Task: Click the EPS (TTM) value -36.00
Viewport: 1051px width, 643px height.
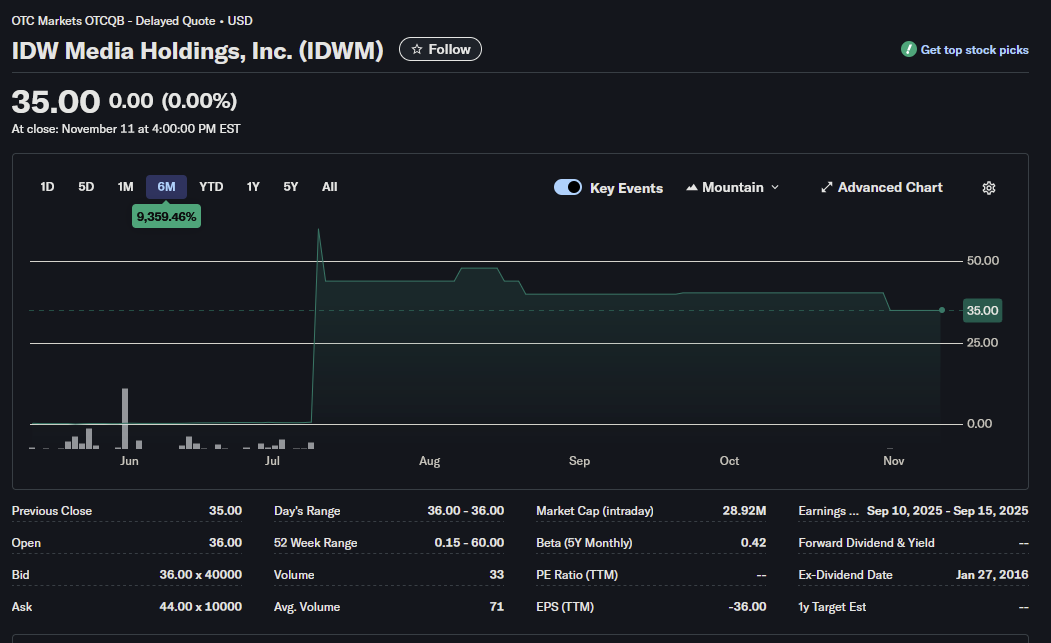Action: (x=747, y=607)
